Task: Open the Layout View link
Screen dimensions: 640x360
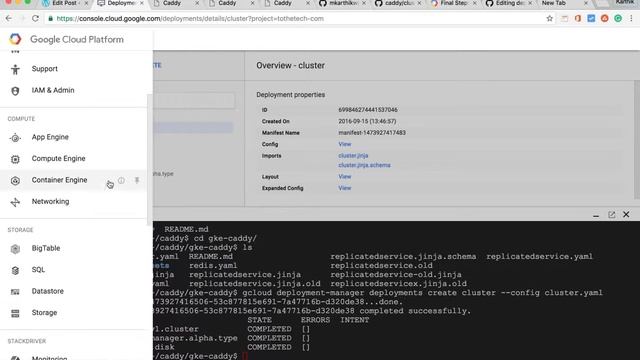Action: [344, 177]
